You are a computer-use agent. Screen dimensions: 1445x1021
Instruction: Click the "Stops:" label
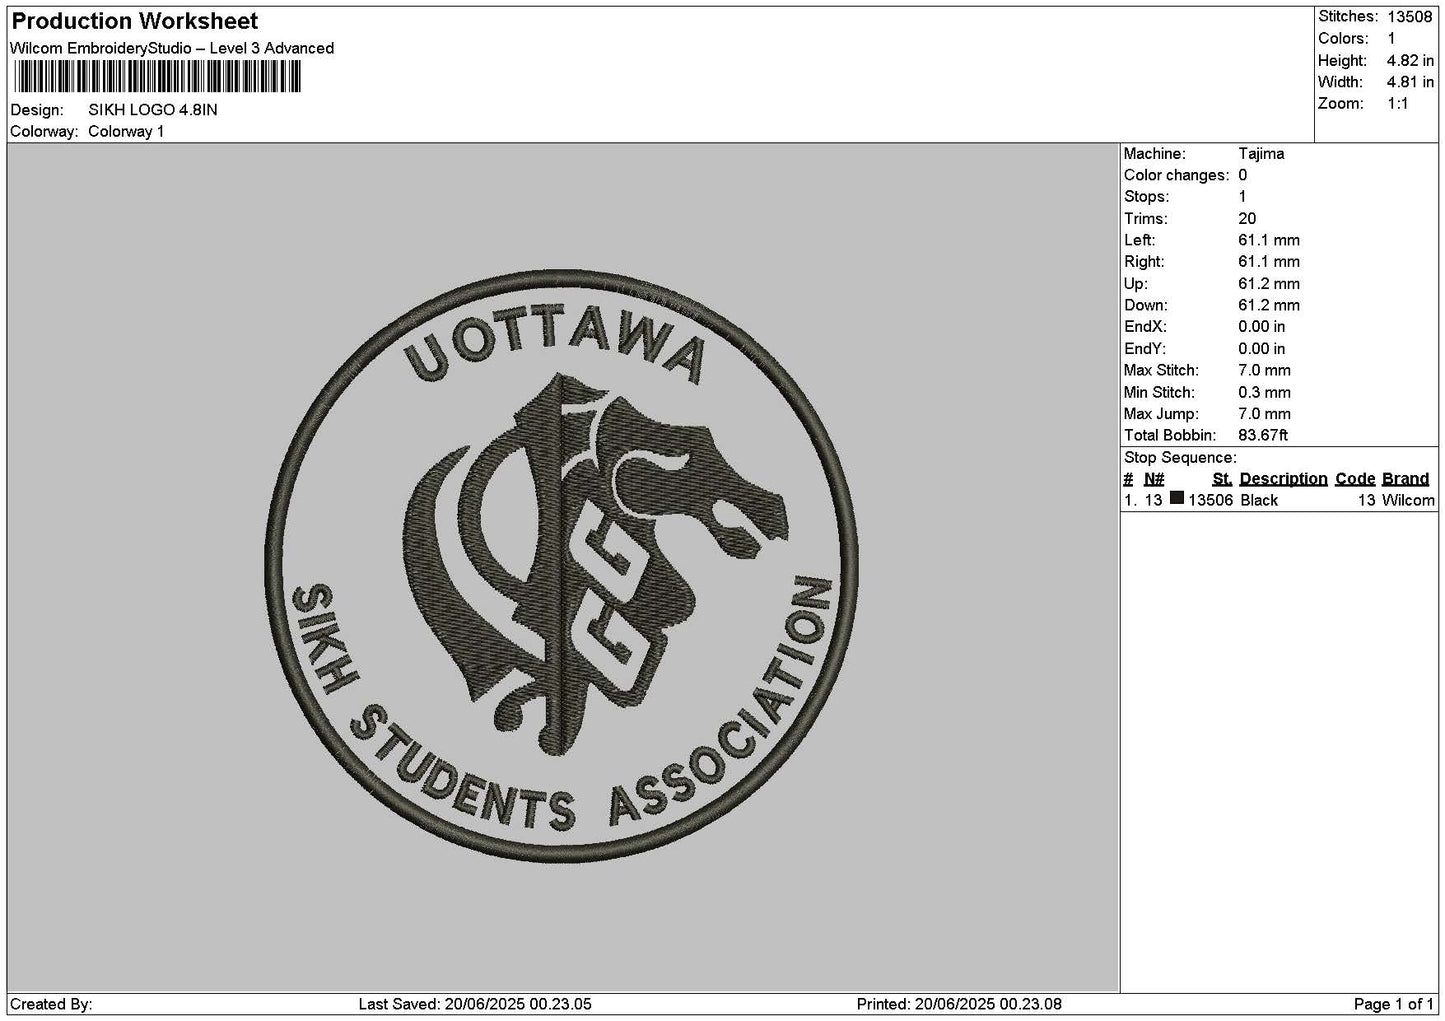click(x=1146, y=197)
